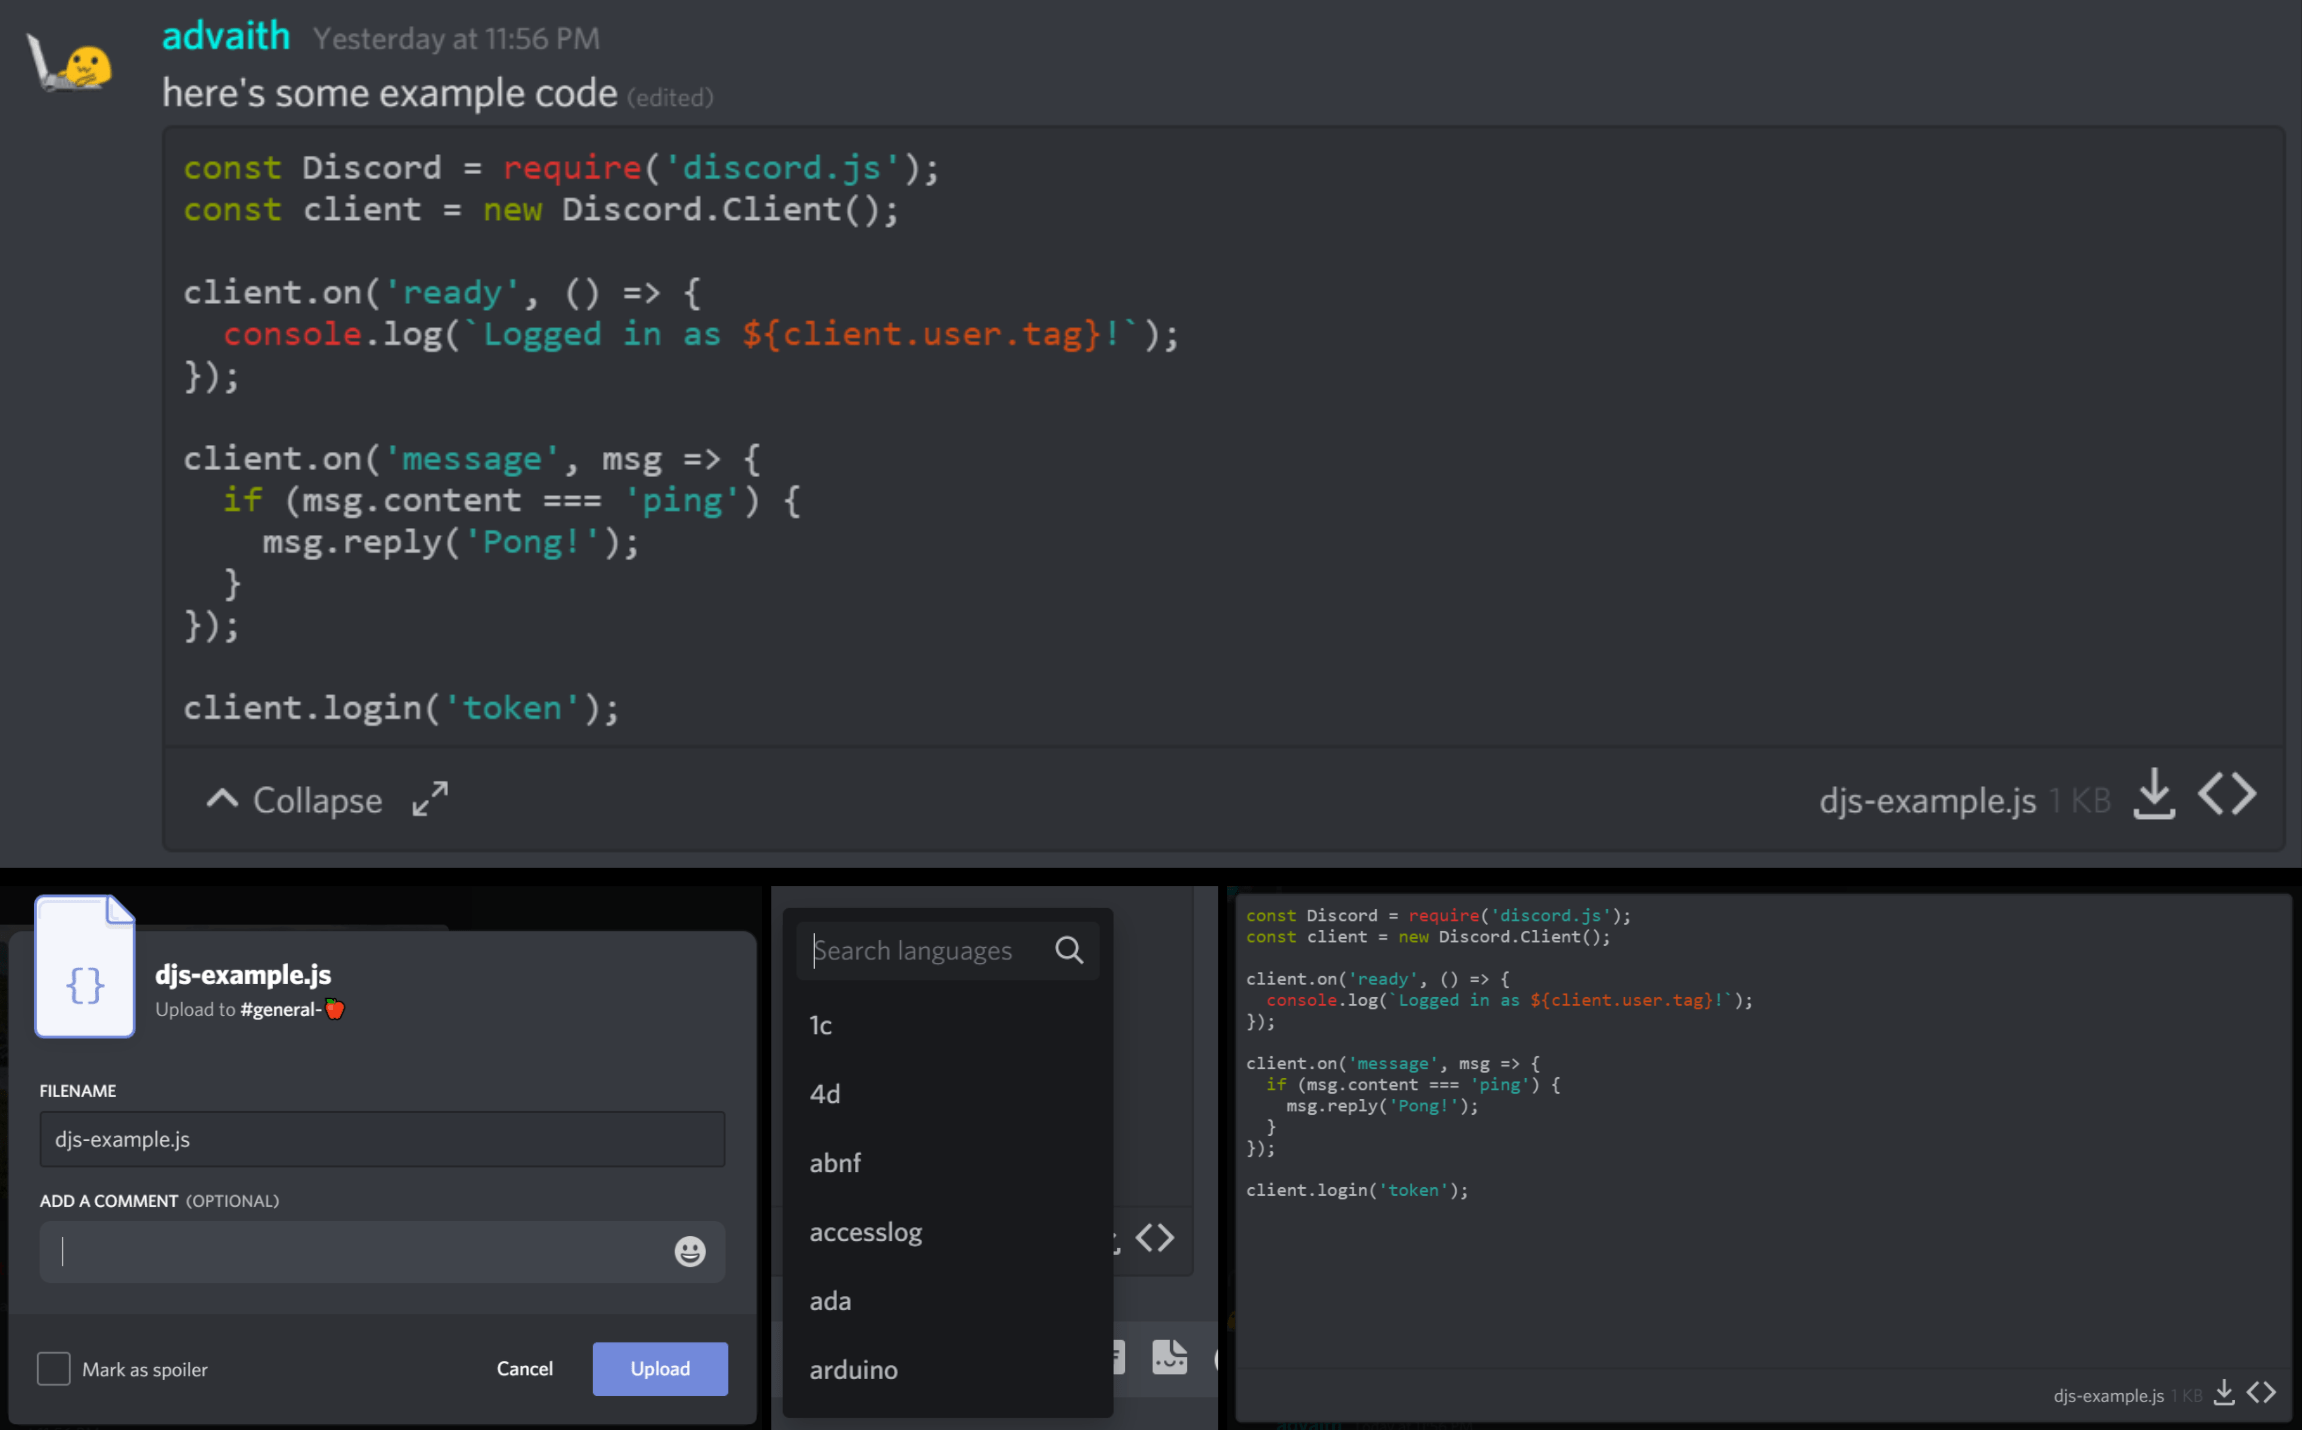Viewport: 2302px width, 1430px height.
Task: Open the emoji picker in comment field
Action: tap(689, 1251)
